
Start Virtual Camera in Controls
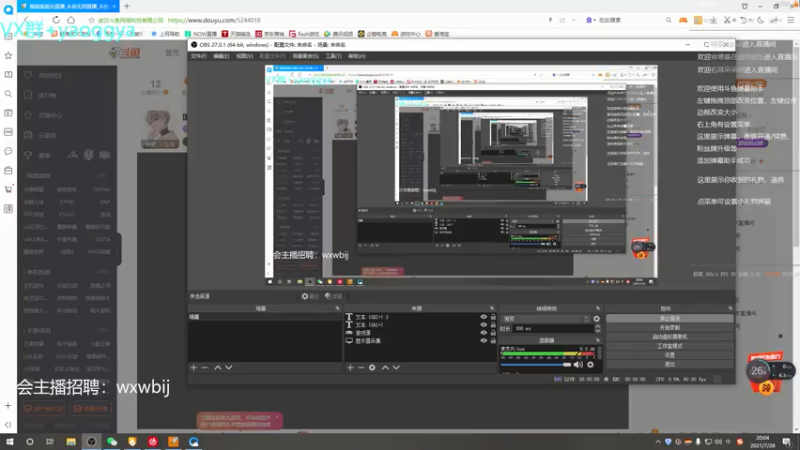(x=669, y=337)
